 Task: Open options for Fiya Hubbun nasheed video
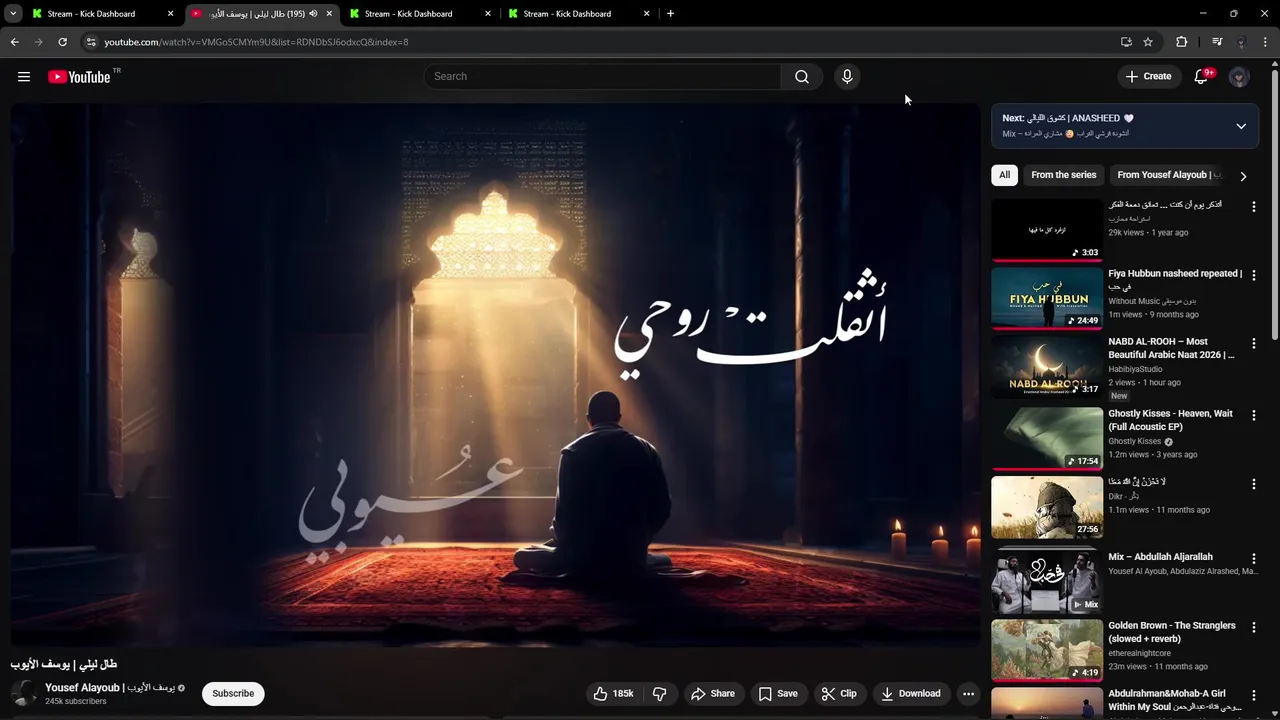1253,274
